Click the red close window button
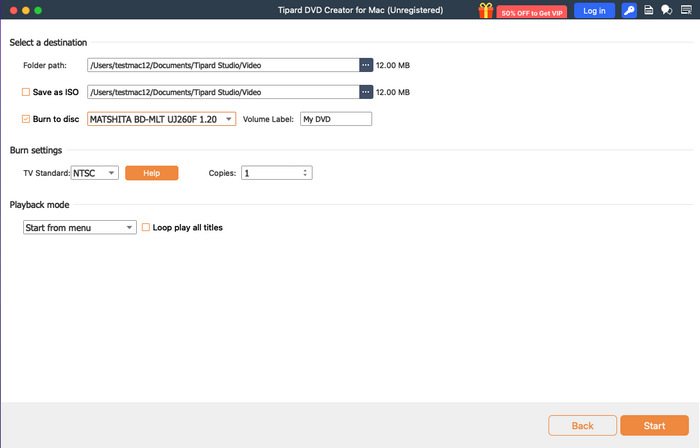This screenshot has height=448, width=700. pos(13,10)
